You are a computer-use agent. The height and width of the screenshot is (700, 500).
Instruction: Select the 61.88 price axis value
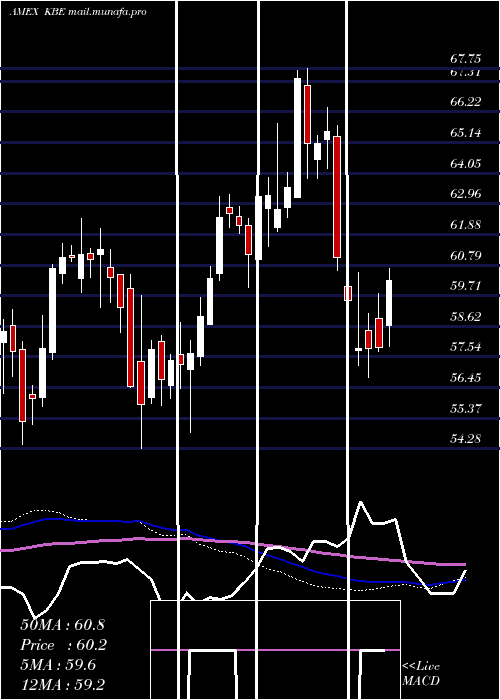tap(466, 225)
